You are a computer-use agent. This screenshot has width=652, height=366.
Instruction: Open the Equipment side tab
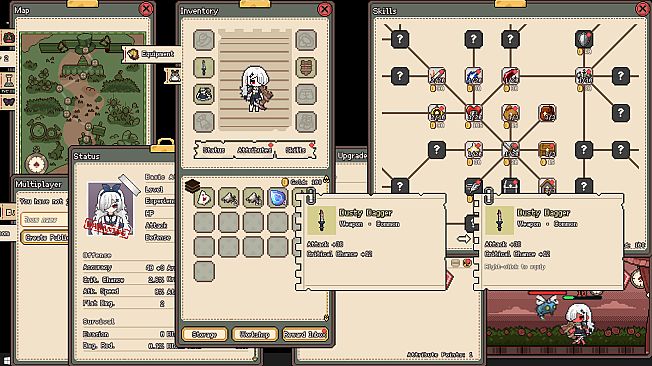151,54
